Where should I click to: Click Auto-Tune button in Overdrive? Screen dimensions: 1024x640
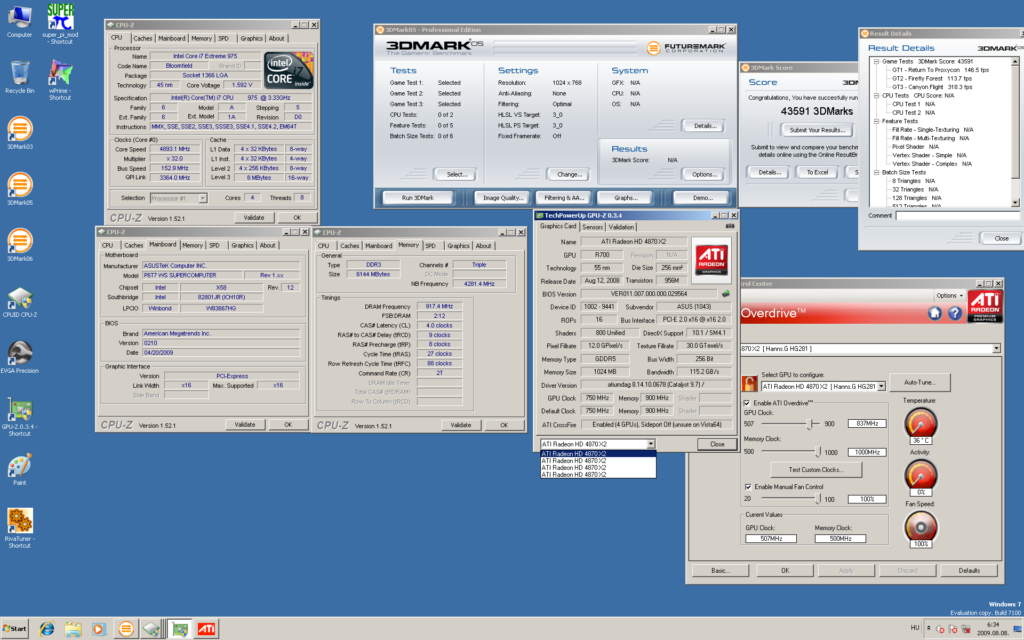pos(920,383)
